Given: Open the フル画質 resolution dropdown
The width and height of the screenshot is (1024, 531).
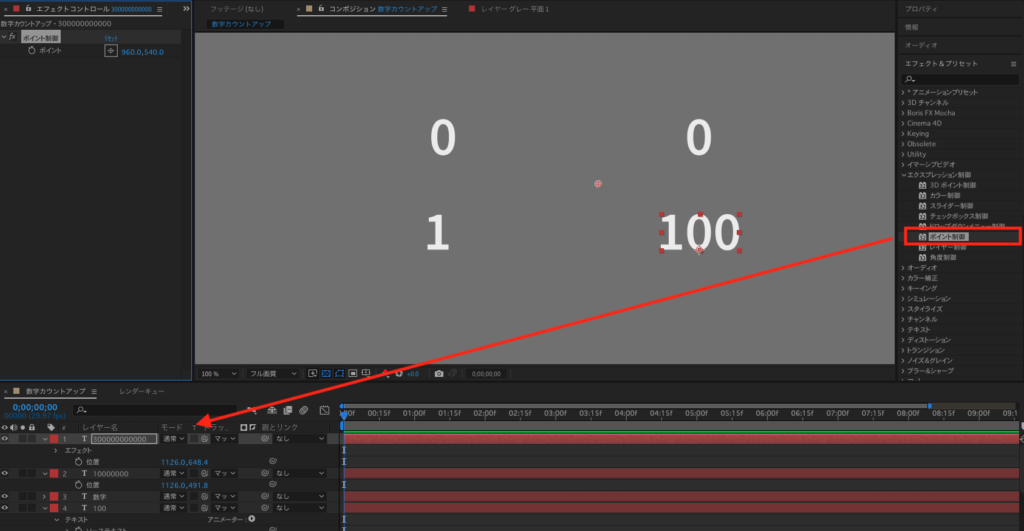Looking at the screenshot, I should pos(273,373).
